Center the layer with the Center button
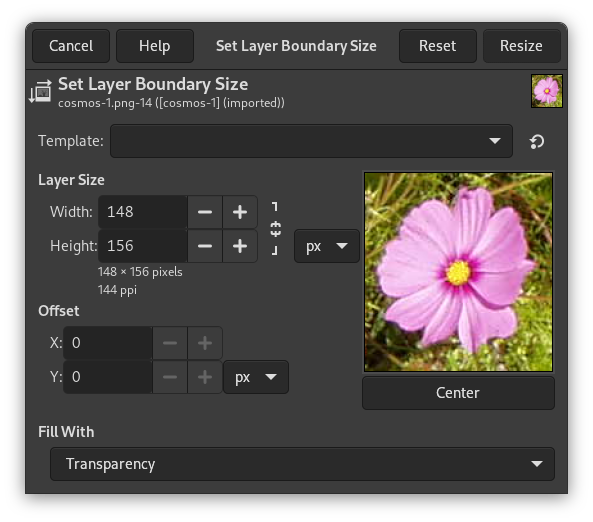 [458, 393]
